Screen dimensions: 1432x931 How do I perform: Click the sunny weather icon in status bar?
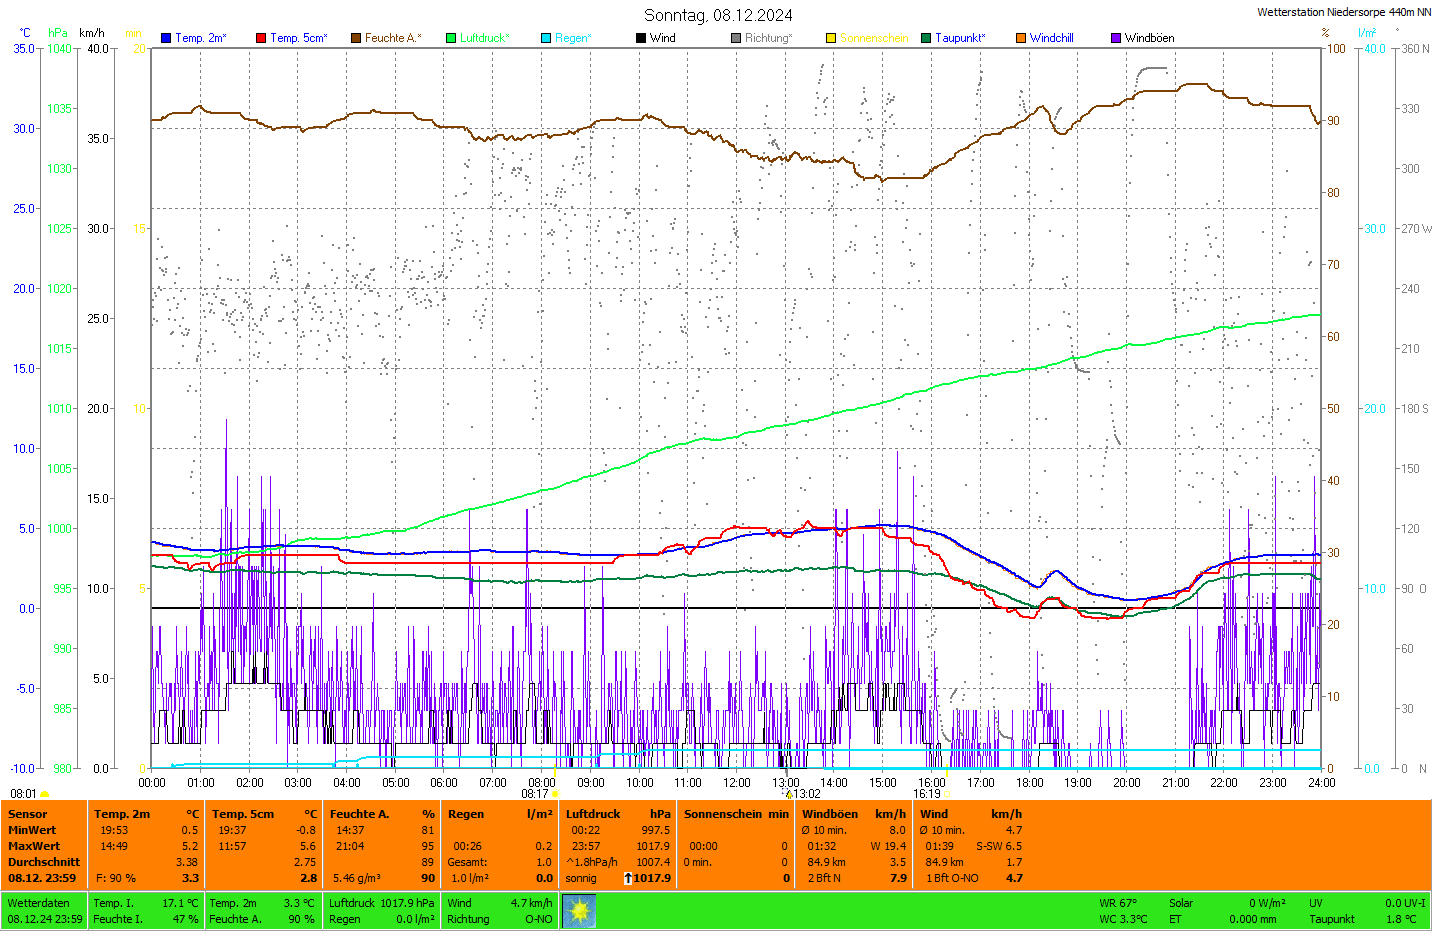(579, 911)
